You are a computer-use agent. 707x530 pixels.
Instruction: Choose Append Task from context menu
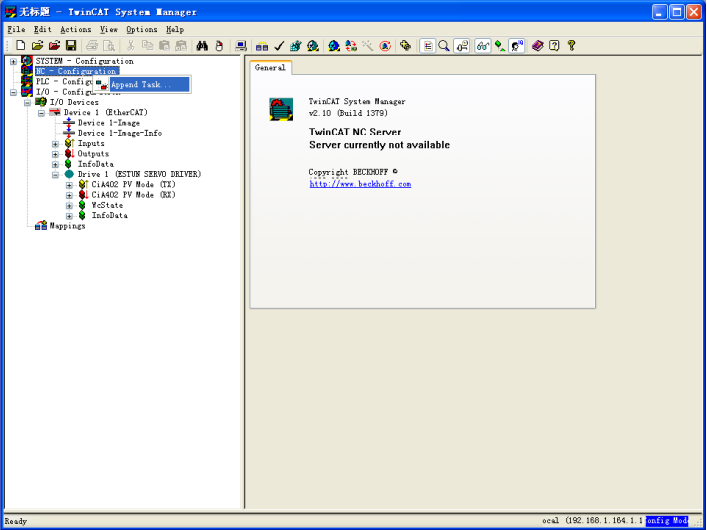[142, 84]
